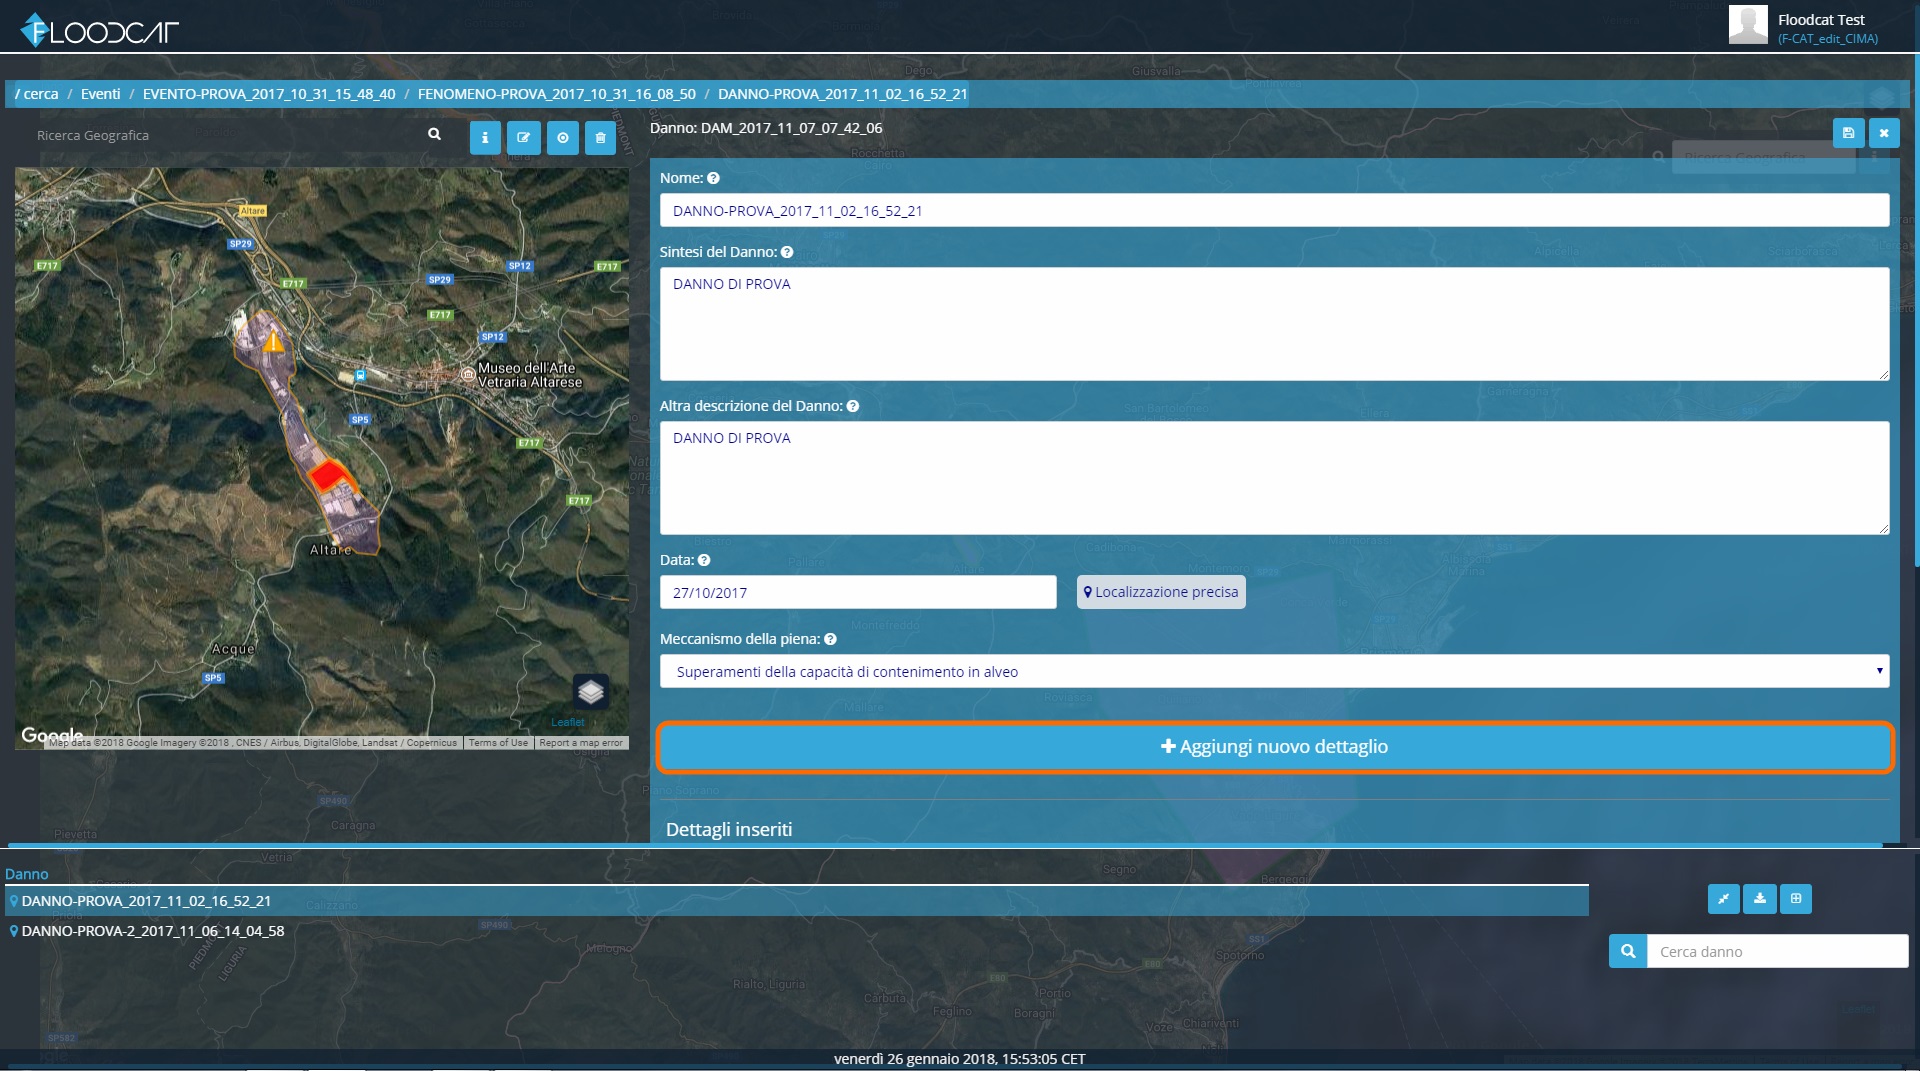Click the Danno list heading
This screenshot has height=1071, width=1920.
click(x=27, y=874)
